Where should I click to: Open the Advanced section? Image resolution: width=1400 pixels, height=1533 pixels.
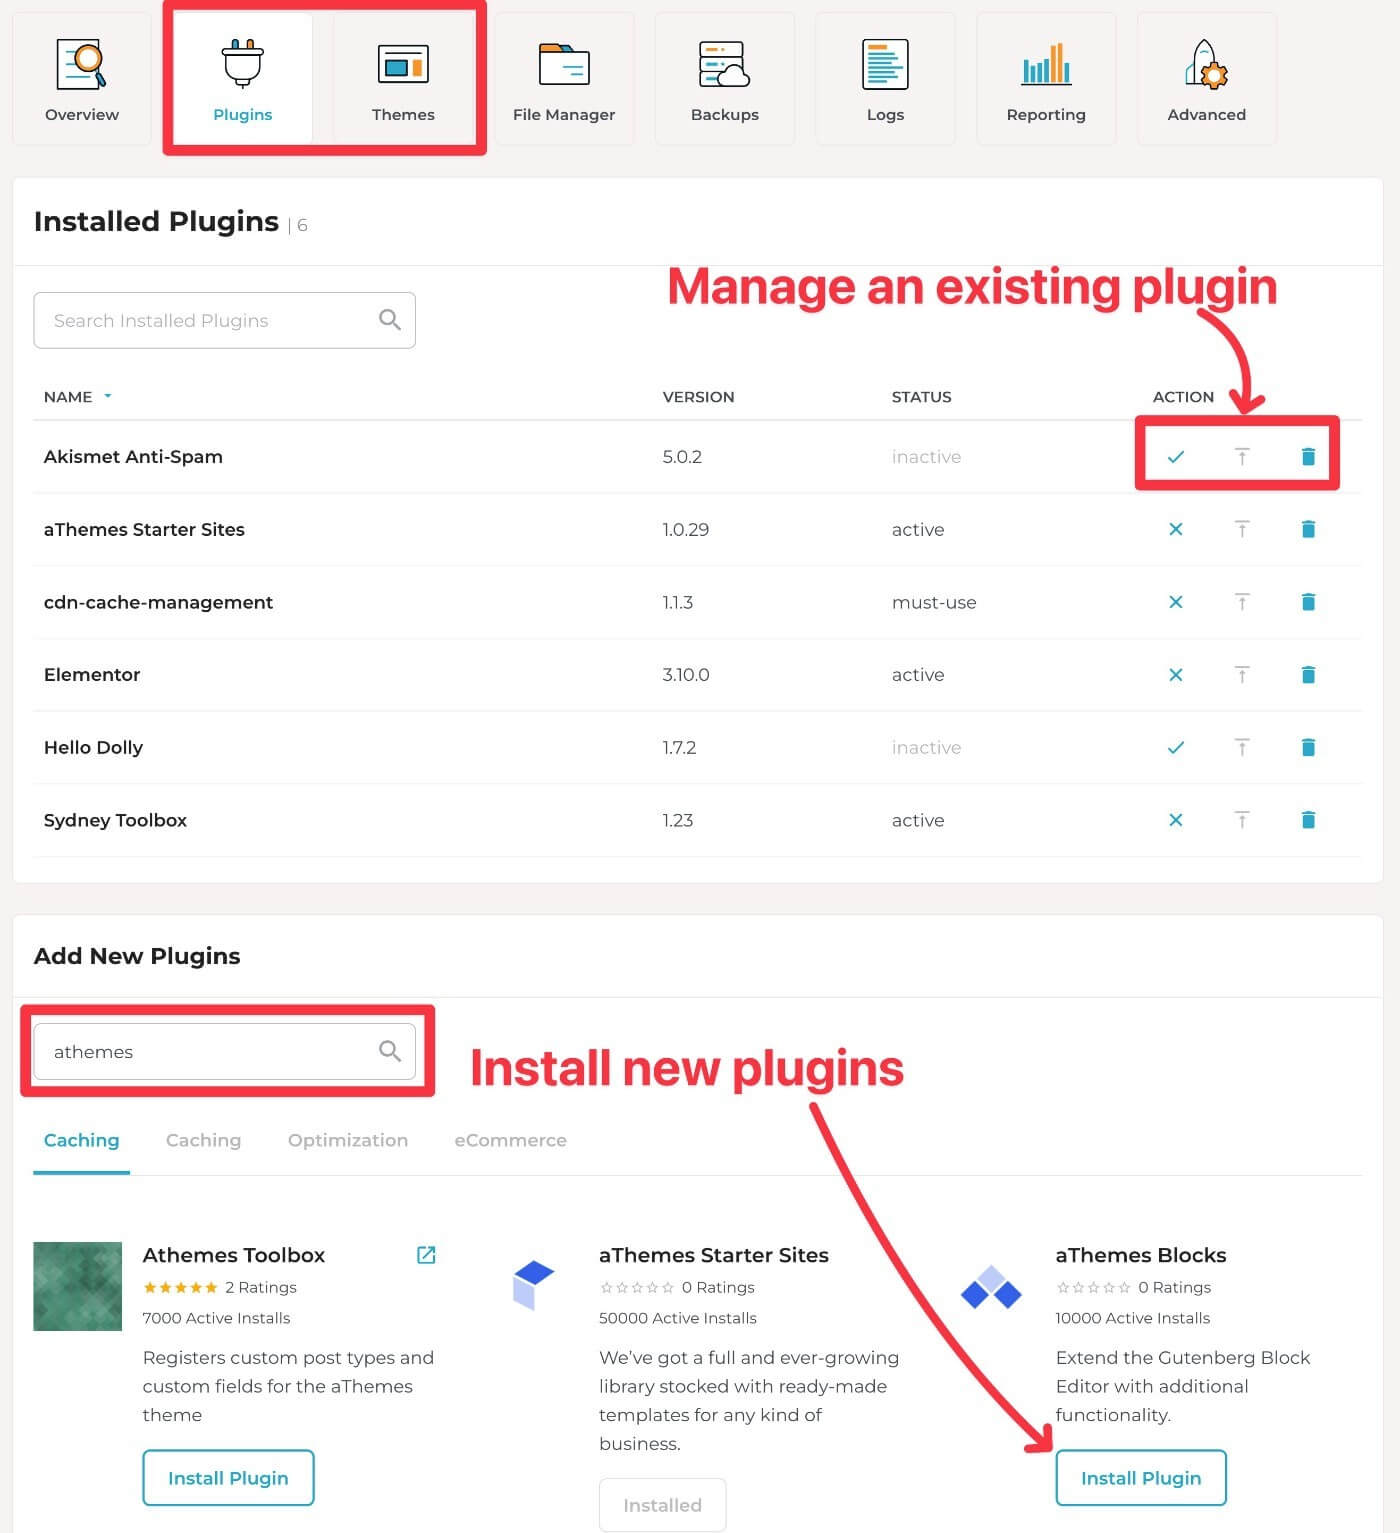pyautogui.click(x=1207, y=80)
